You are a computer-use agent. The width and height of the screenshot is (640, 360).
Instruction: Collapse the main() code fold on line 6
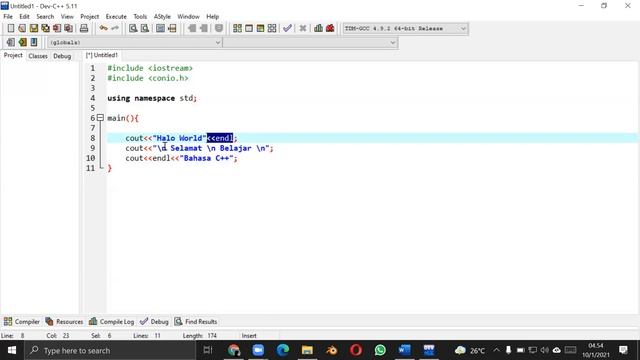coord(100,118)
